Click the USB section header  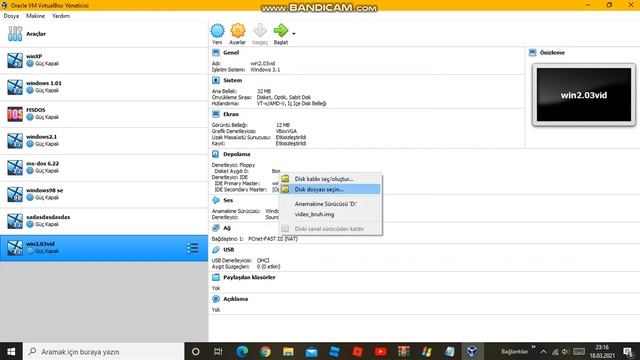229,249
